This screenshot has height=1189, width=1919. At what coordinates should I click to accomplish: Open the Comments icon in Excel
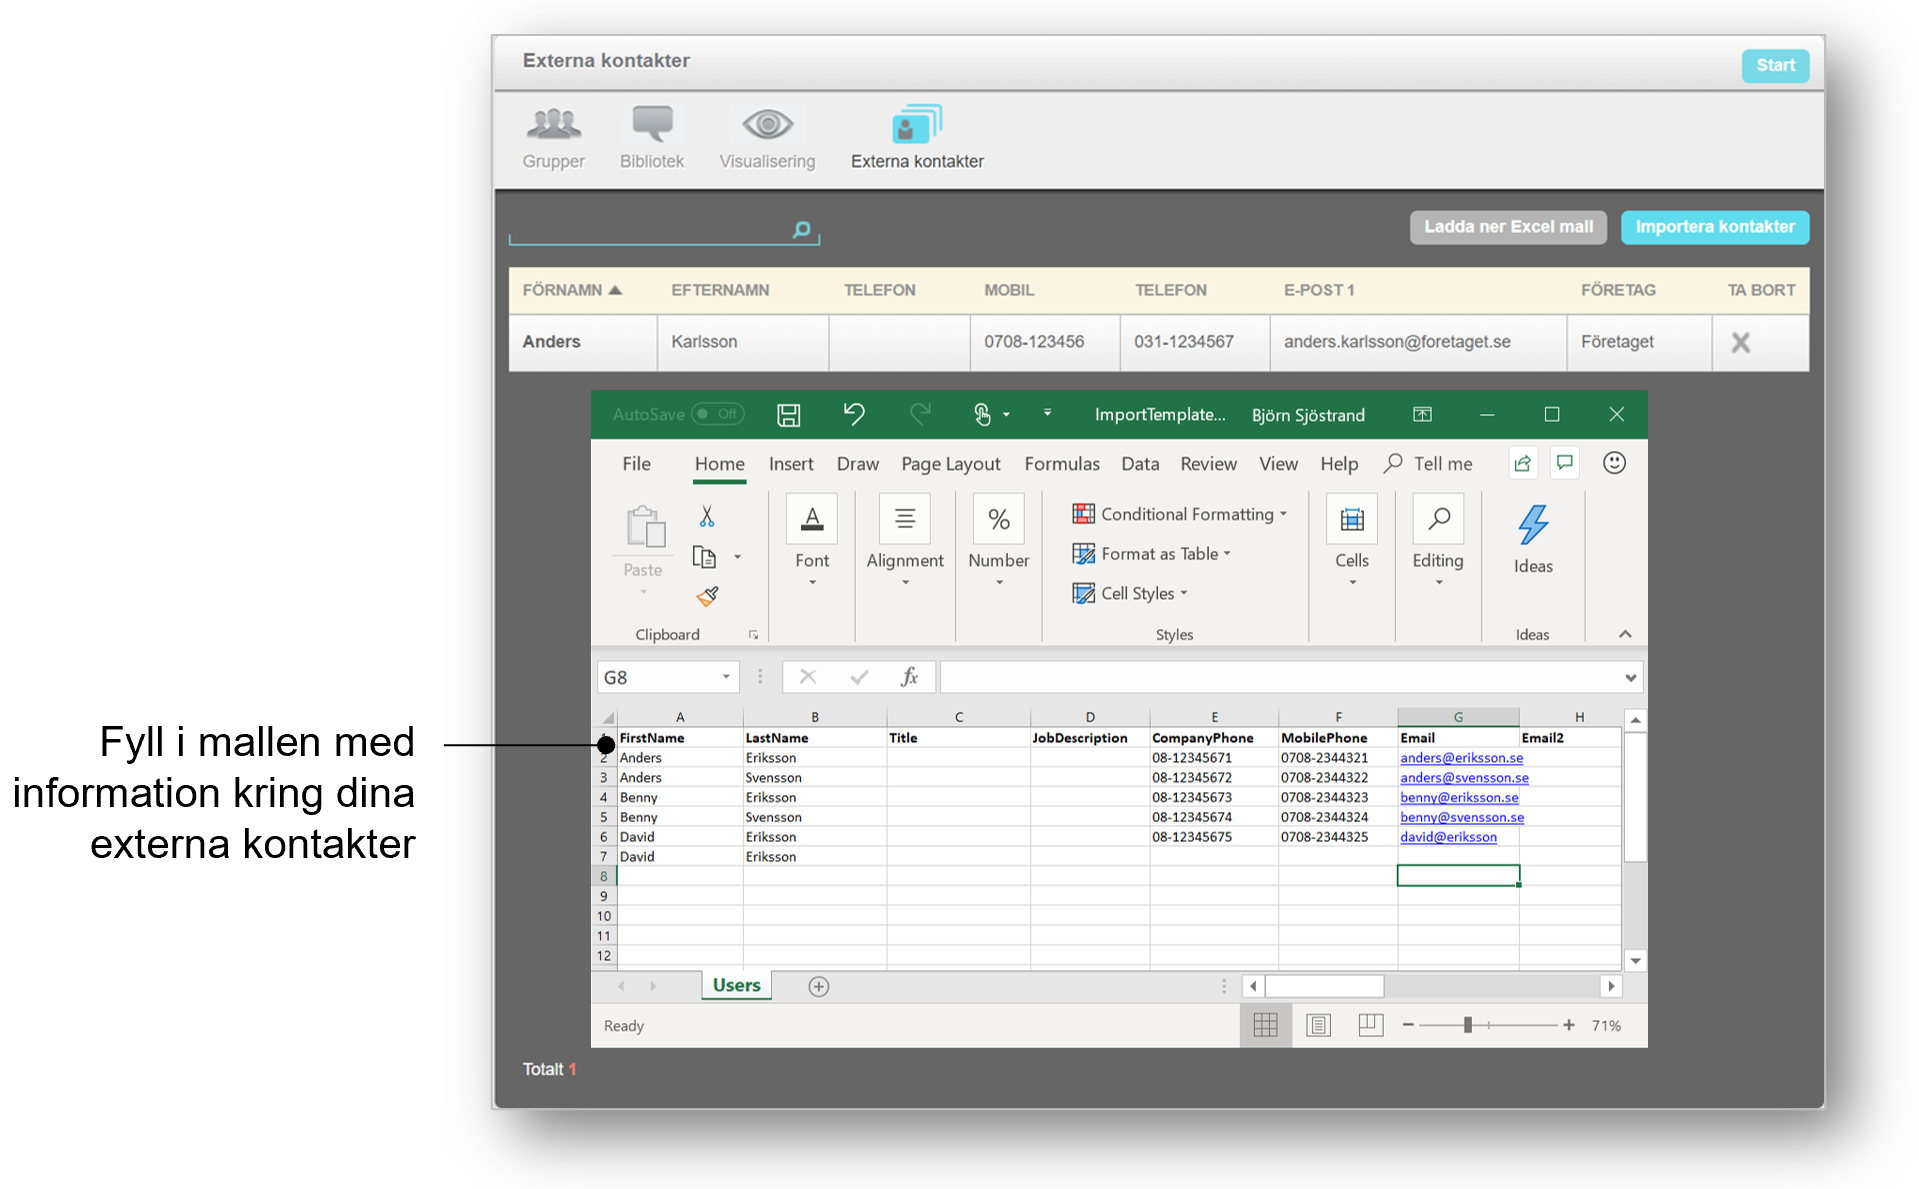(x=1565, y=463)
